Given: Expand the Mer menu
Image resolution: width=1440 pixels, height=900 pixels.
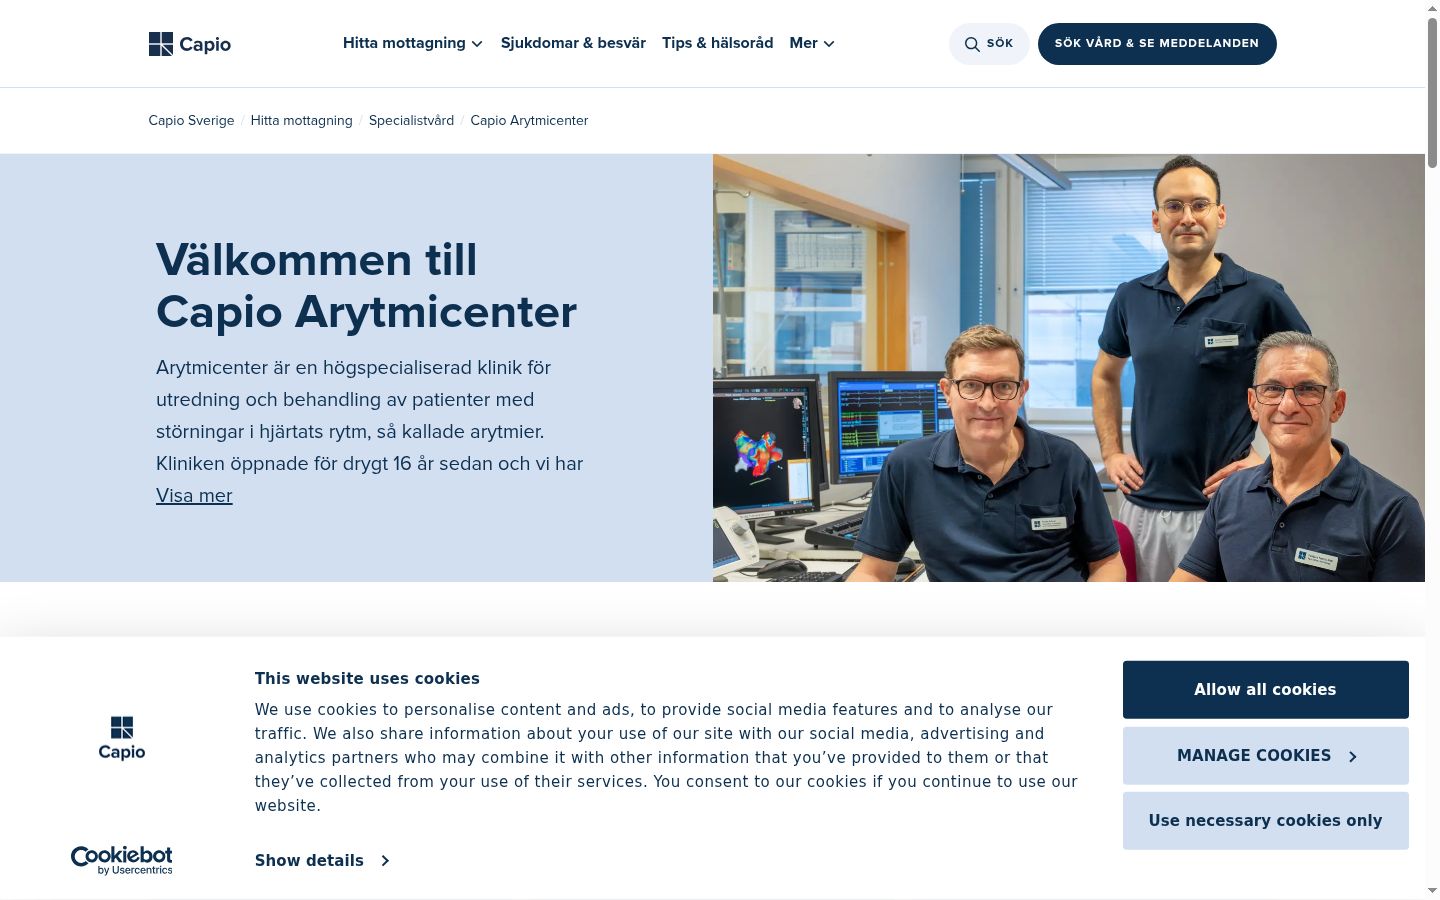Looking at the screenshot, I should pos(812,43).
